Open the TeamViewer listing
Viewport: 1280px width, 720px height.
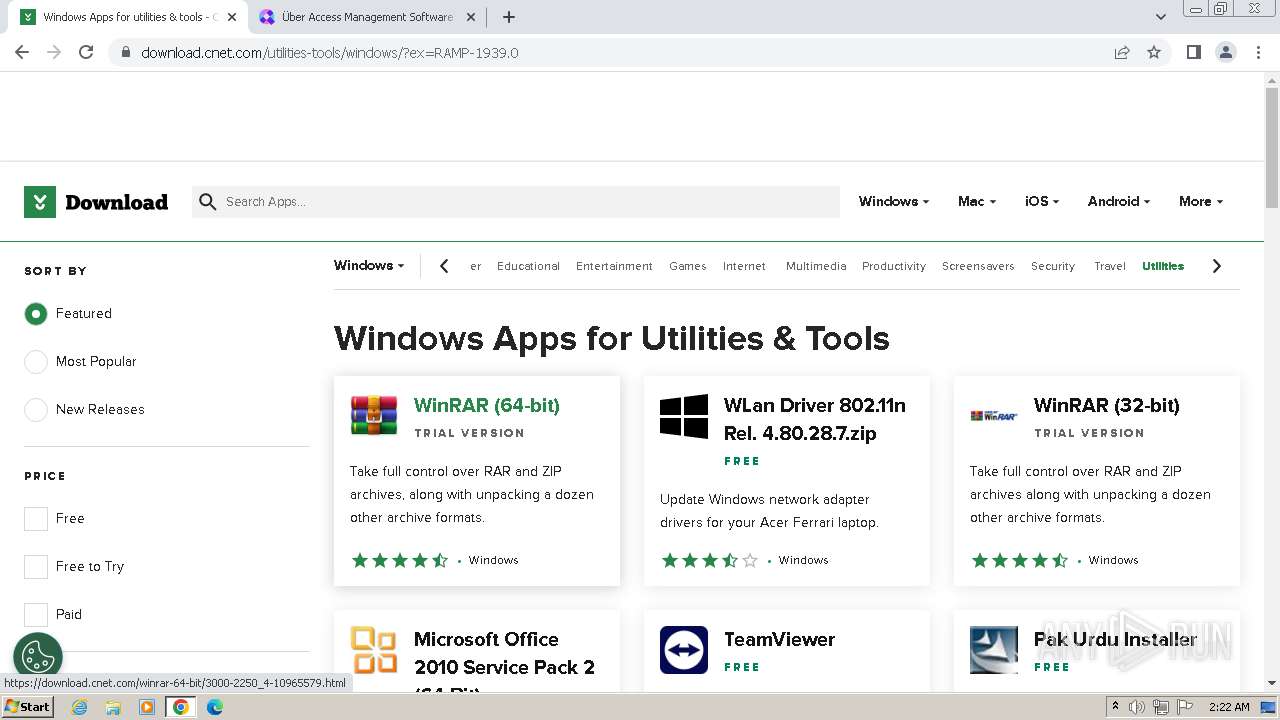779,639
